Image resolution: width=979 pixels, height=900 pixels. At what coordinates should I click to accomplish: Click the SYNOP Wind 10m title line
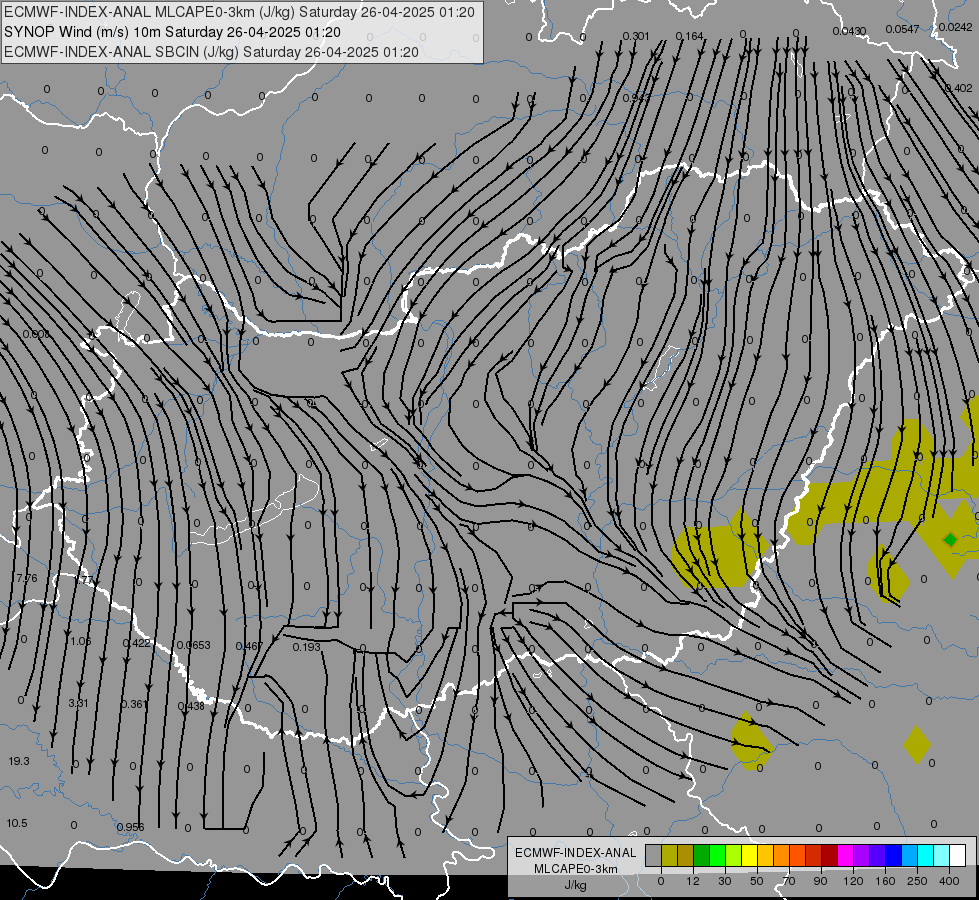tap(172, 32)
